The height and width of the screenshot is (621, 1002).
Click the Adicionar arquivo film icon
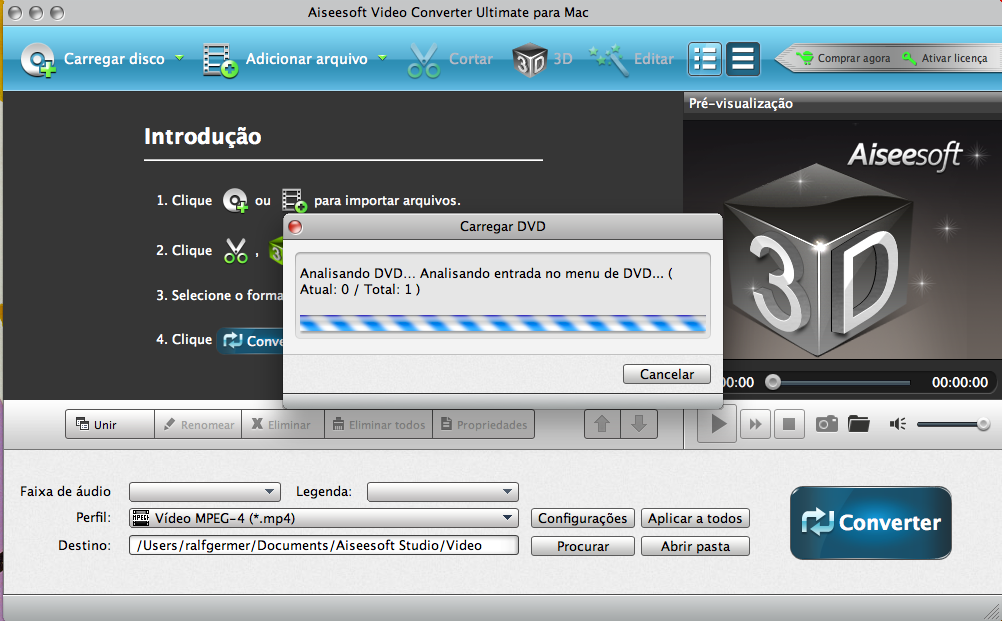[220, 60]
